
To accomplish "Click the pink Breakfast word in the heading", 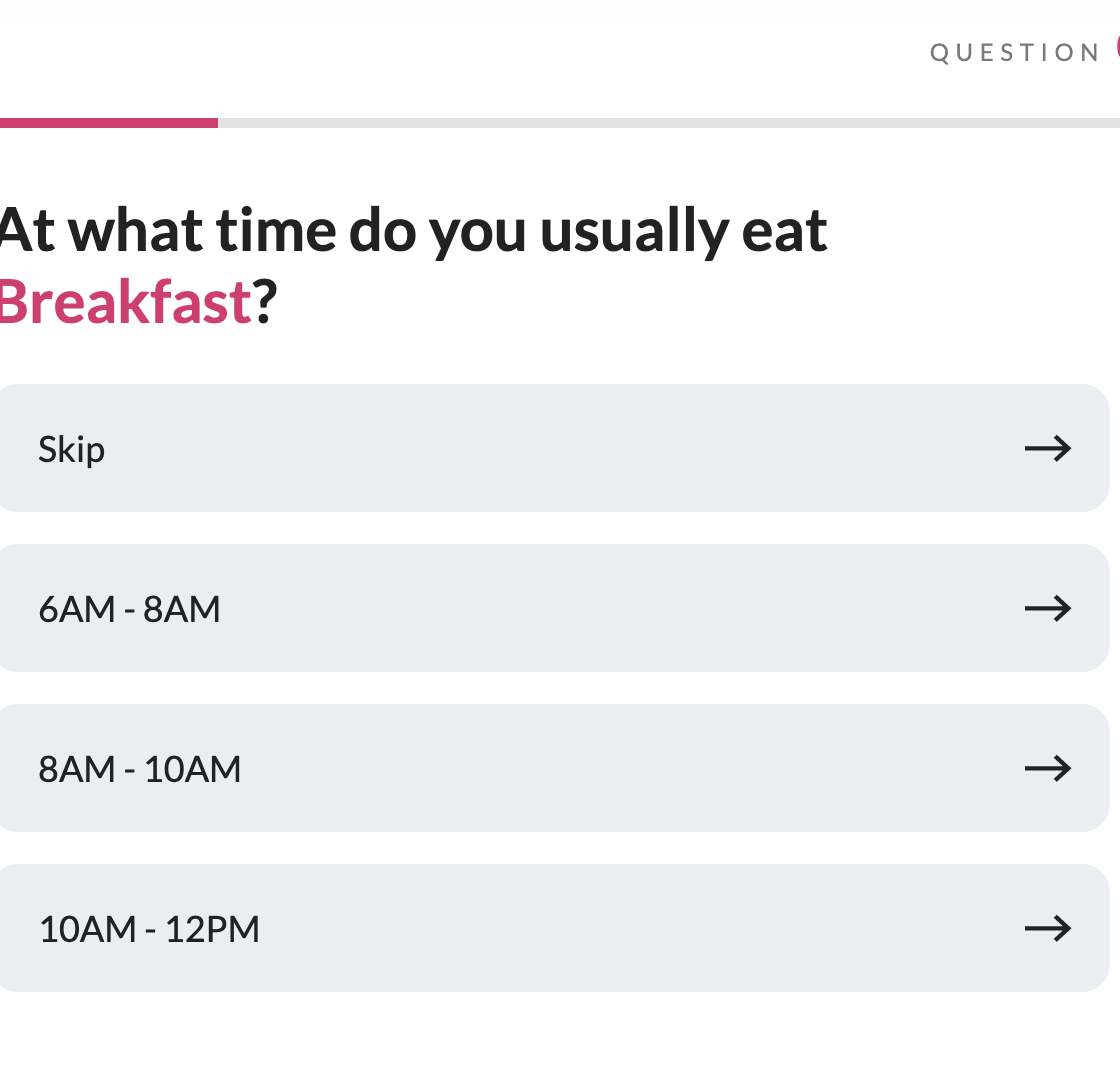I will (124, 301).
